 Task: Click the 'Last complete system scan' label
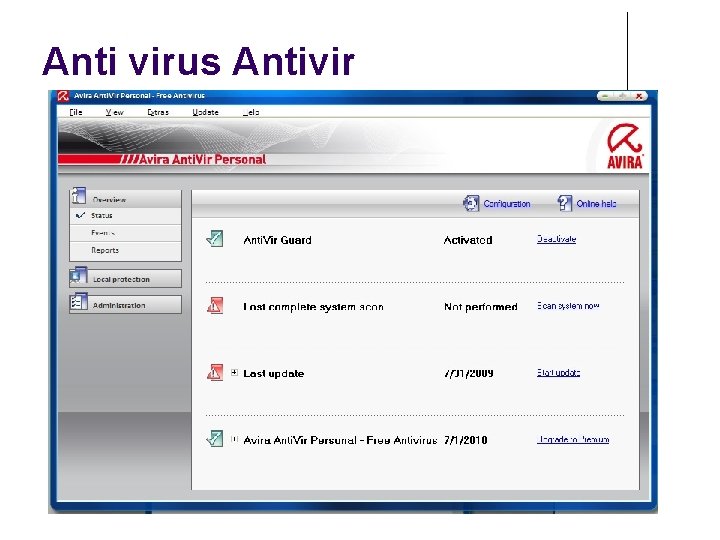click(x=313, y=307)
